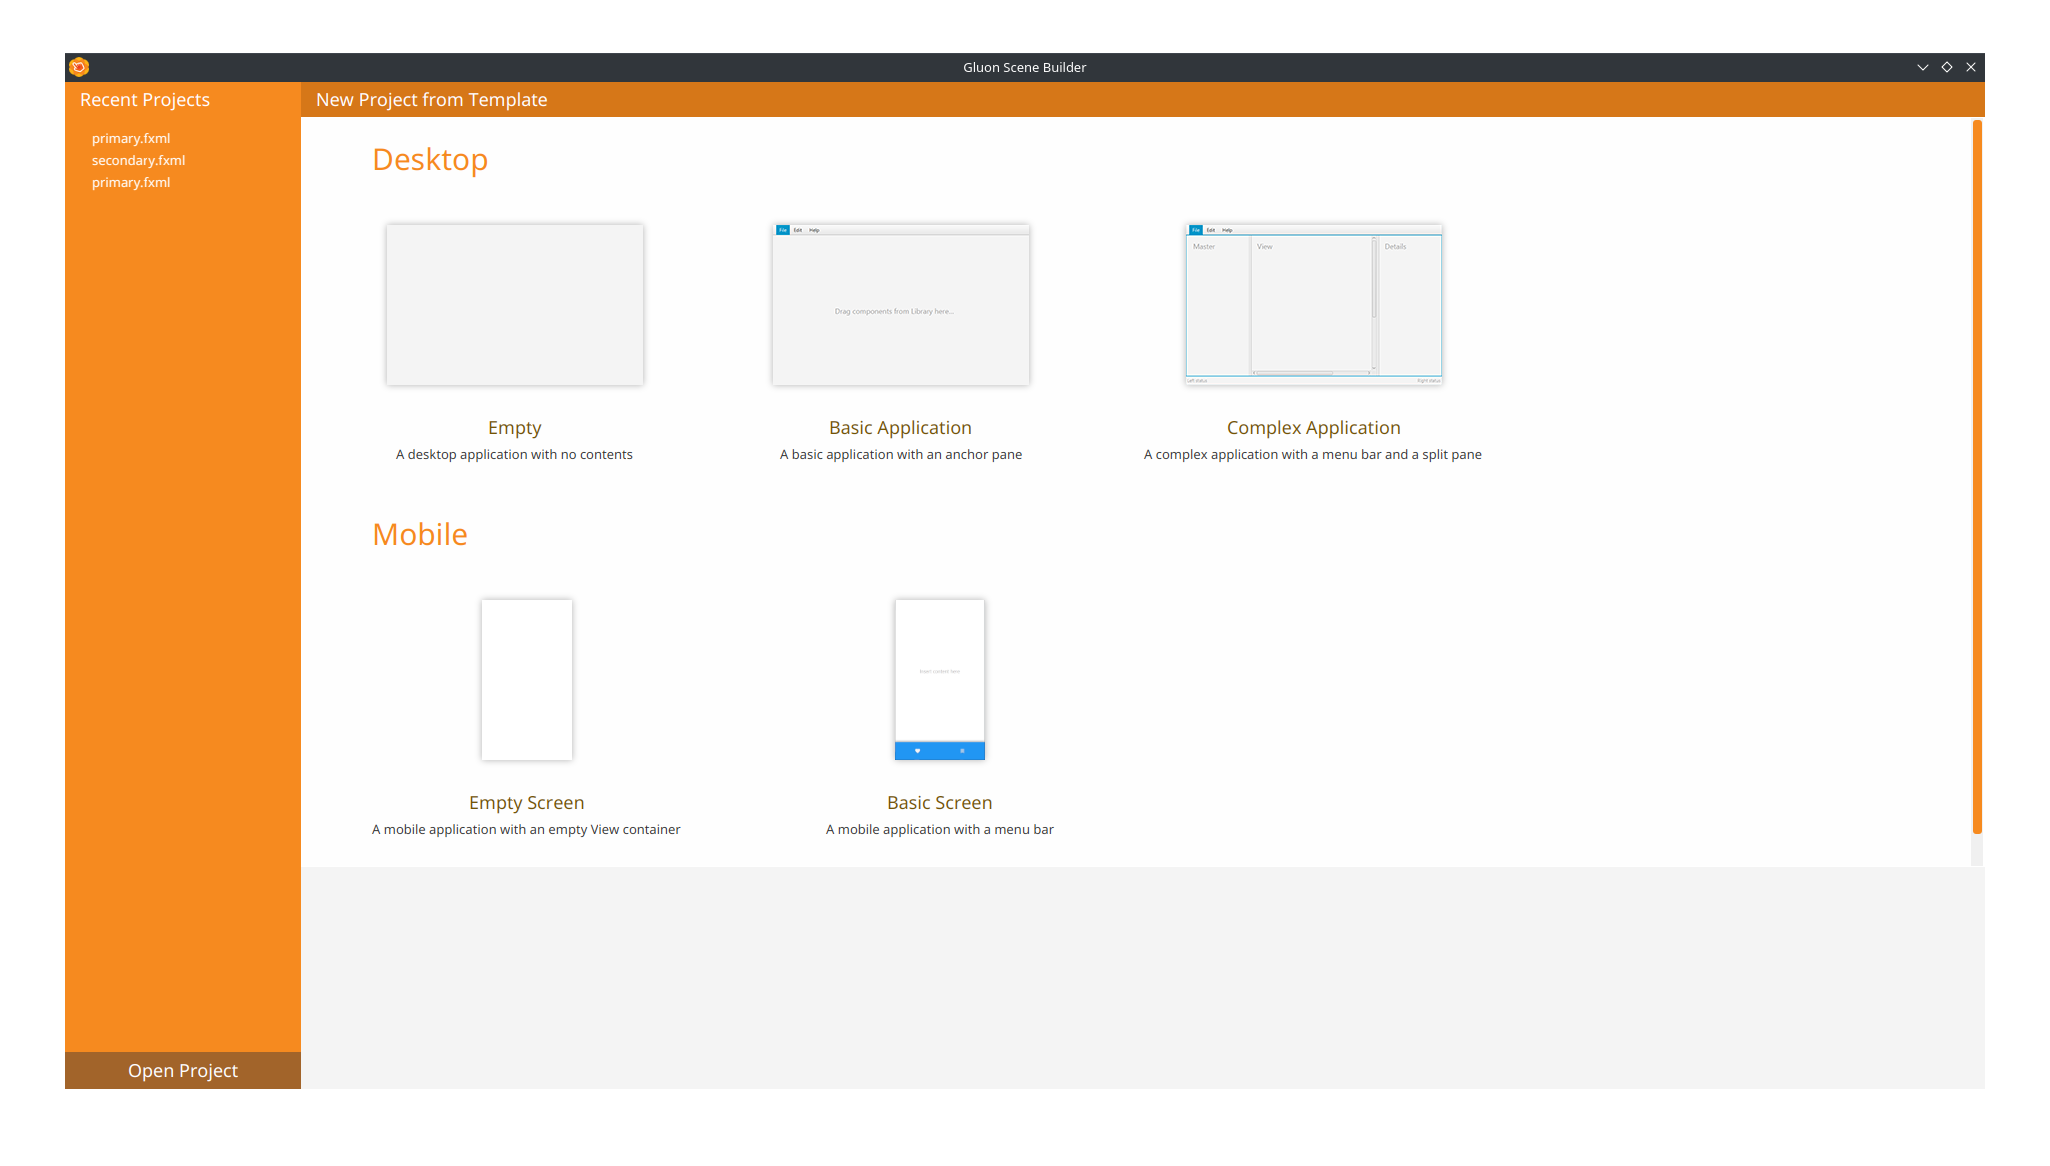Choose the Basic Screen mobile template thumbnail
Screen dimensions: 2050x1166
(x=939, y=679)
